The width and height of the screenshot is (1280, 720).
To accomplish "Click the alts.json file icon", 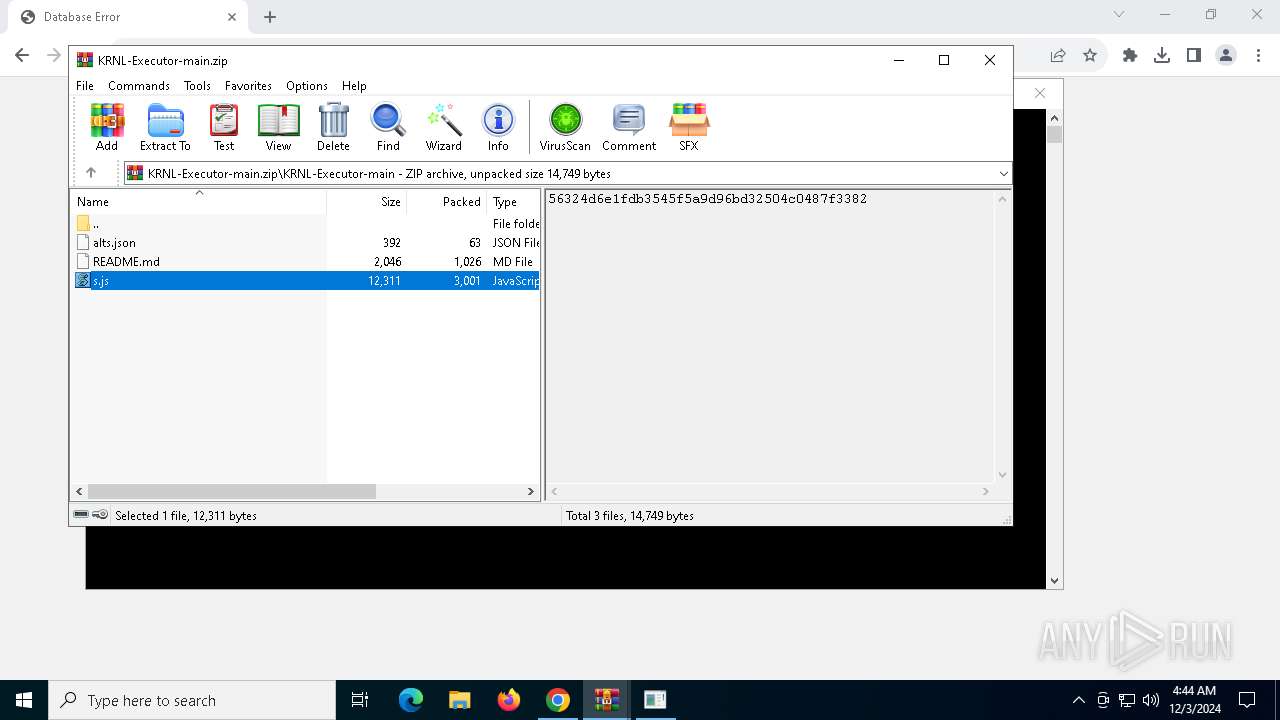I will click(83, 242).
